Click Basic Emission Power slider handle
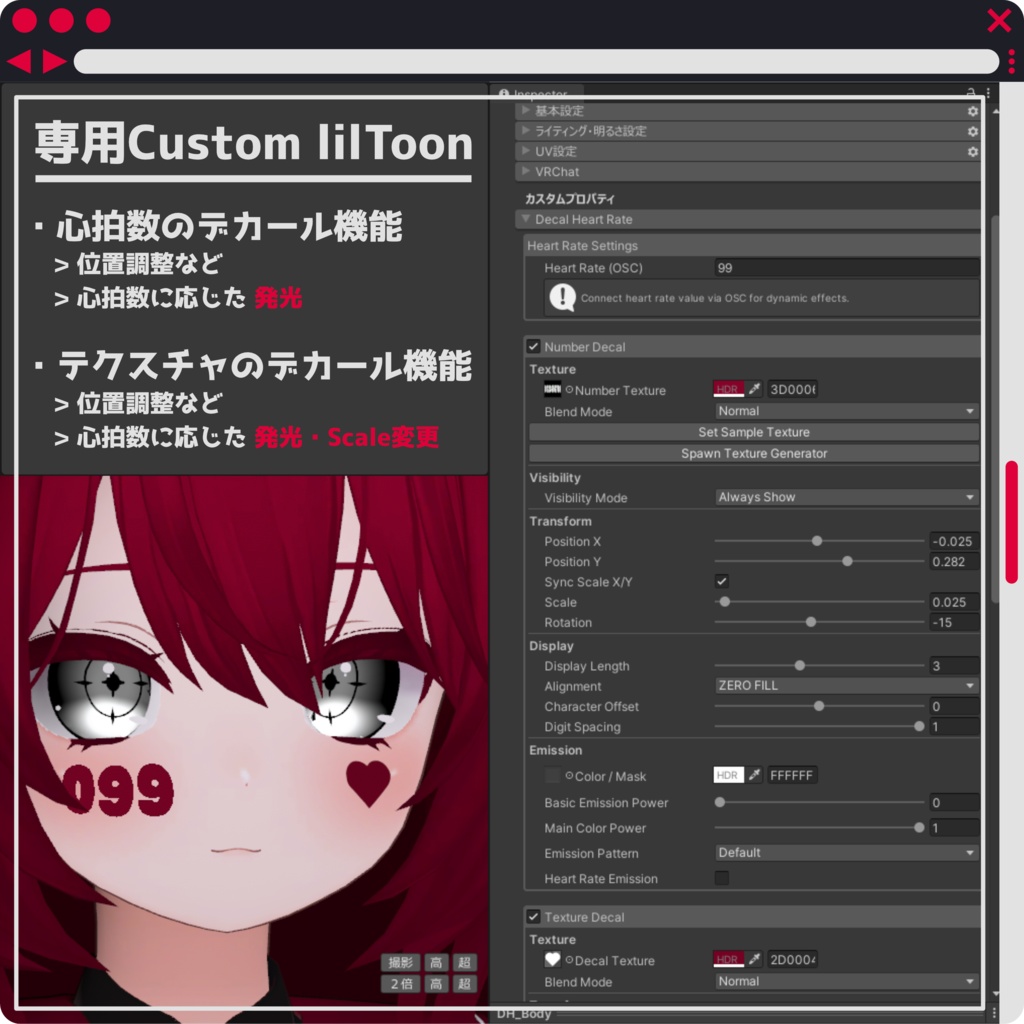The width and height of the screenshot is (1024, 1024). click(720, 802)
